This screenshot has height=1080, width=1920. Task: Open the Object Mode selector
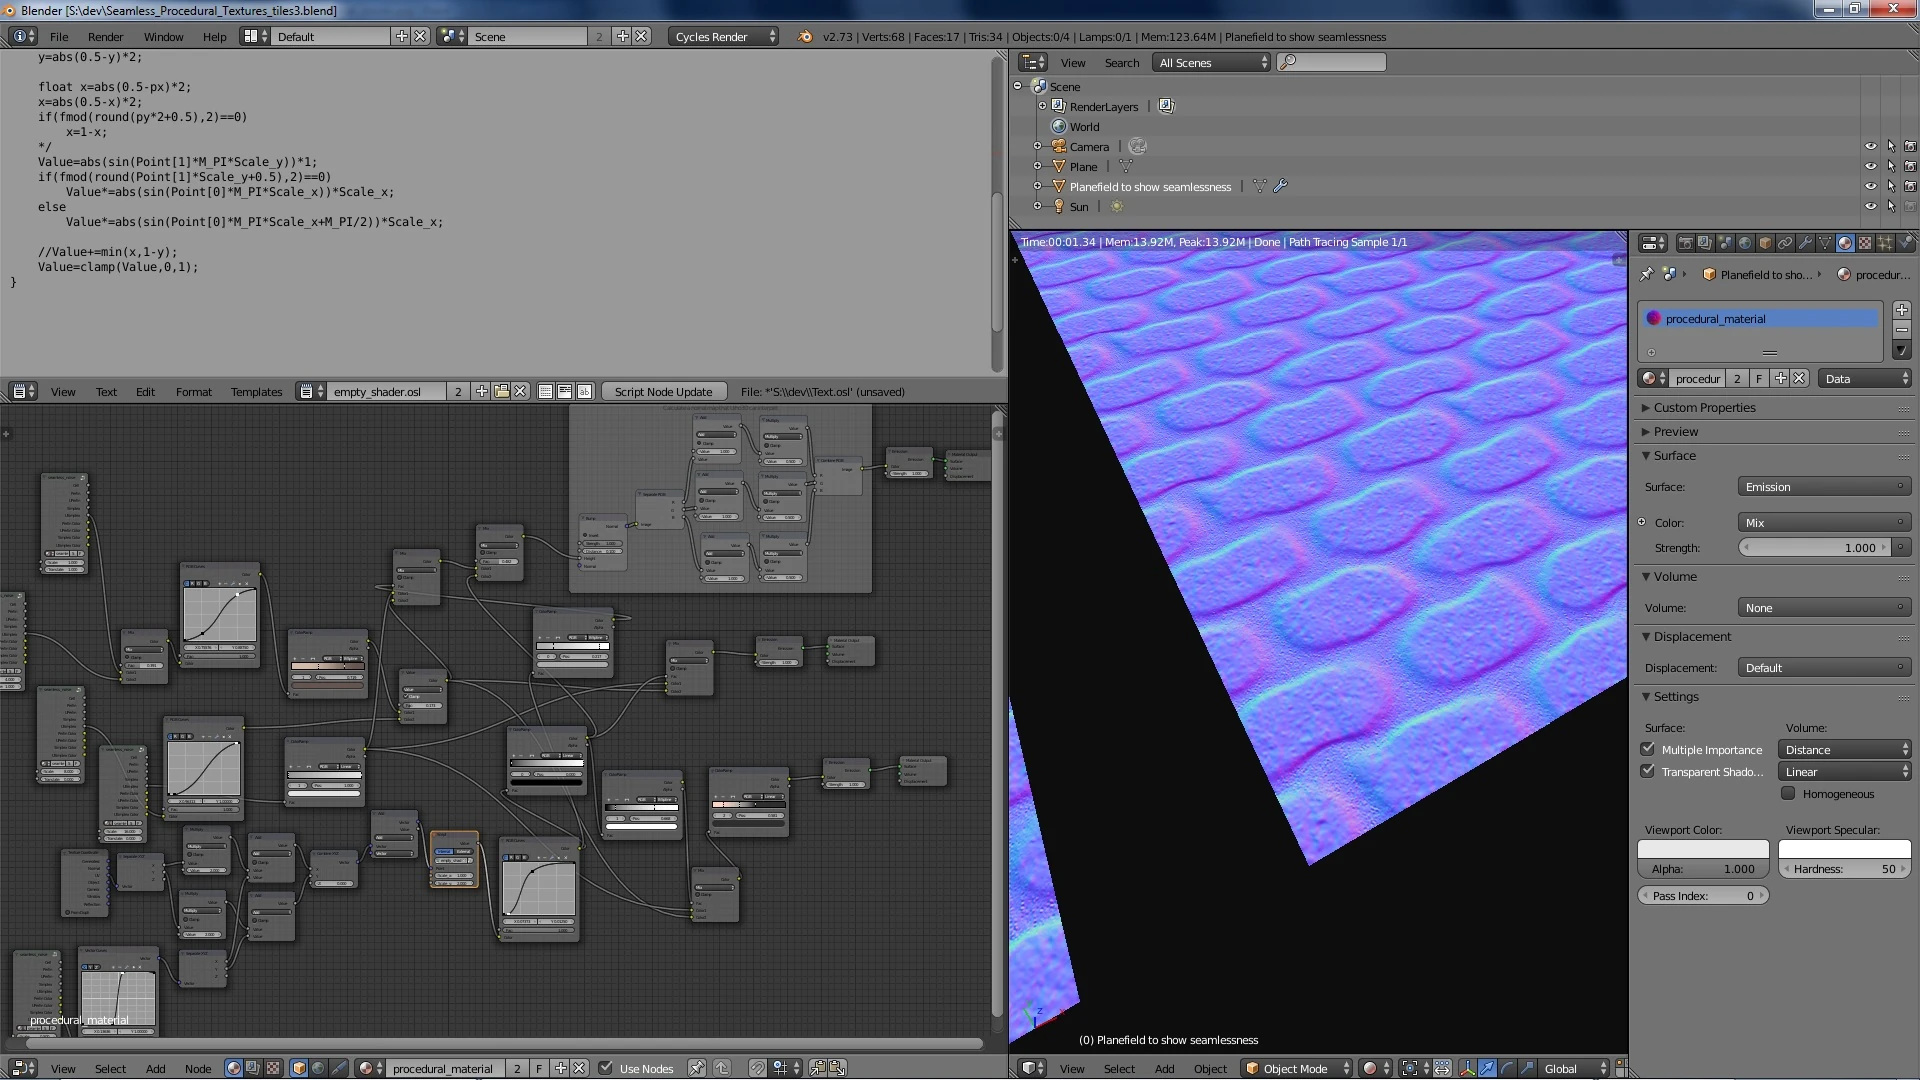coord(1297,1068)
